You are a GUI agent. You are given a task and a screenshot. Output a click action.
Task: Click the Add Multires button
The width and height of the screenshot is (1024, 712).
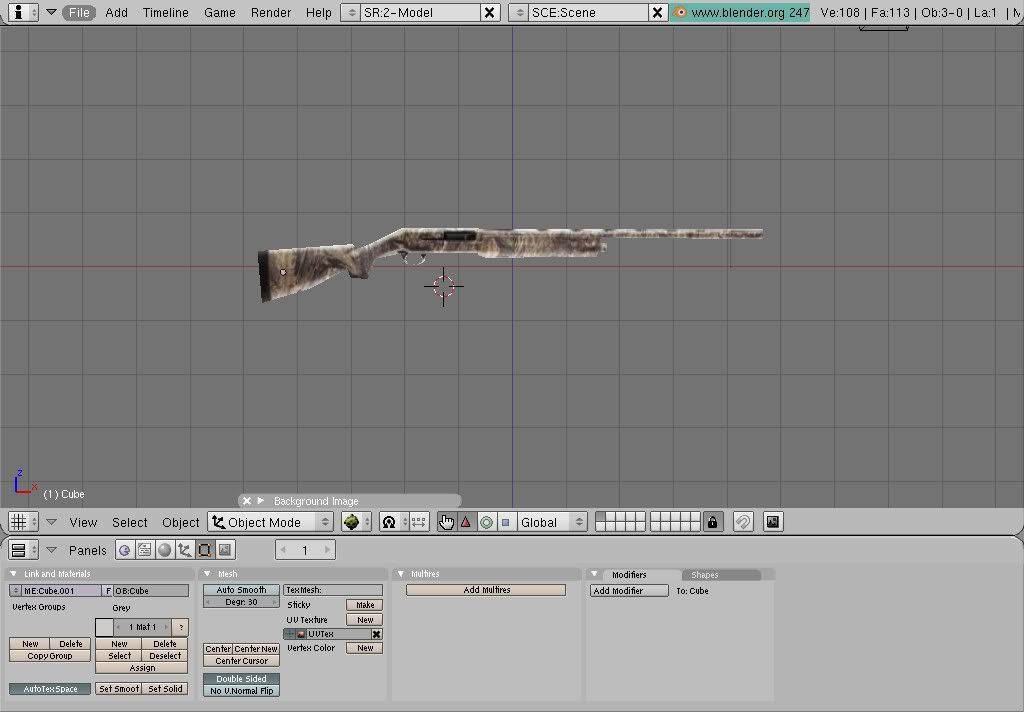tap(486, 590)
